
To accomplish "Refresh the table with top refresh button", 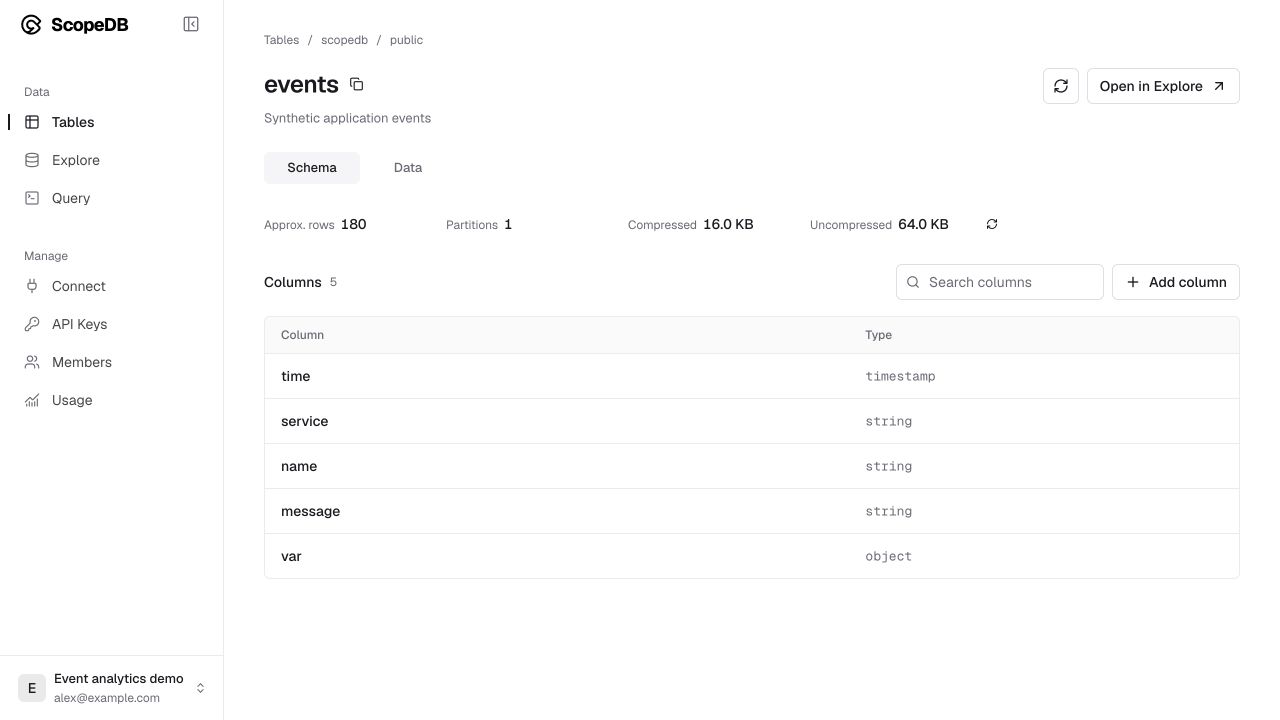I will click(1061, 86).
